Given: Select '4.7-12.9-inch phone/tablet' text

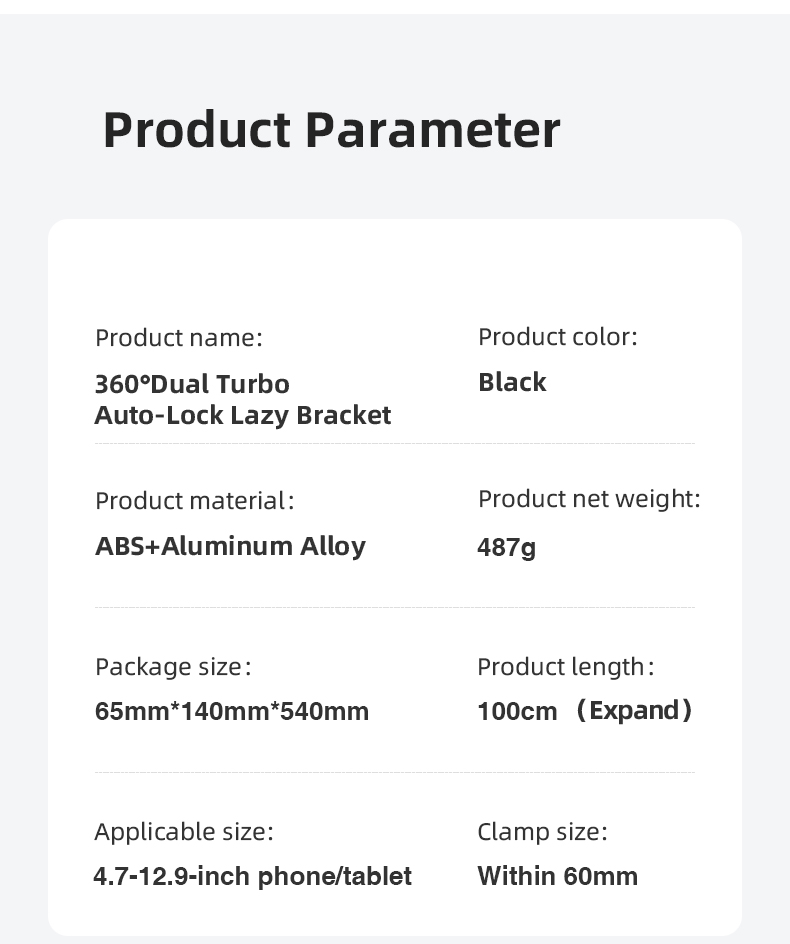Looking at the screenshot, I should (252, 877).
